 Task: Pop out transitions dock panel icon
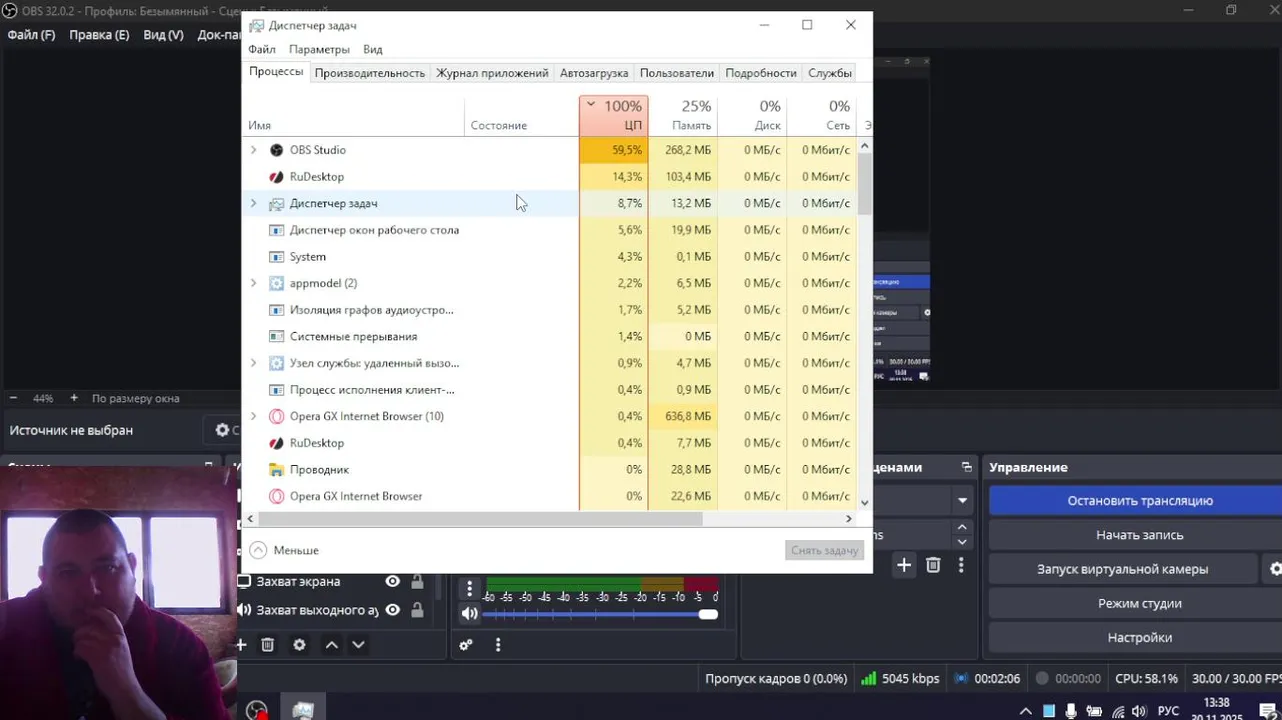(966, 467)
